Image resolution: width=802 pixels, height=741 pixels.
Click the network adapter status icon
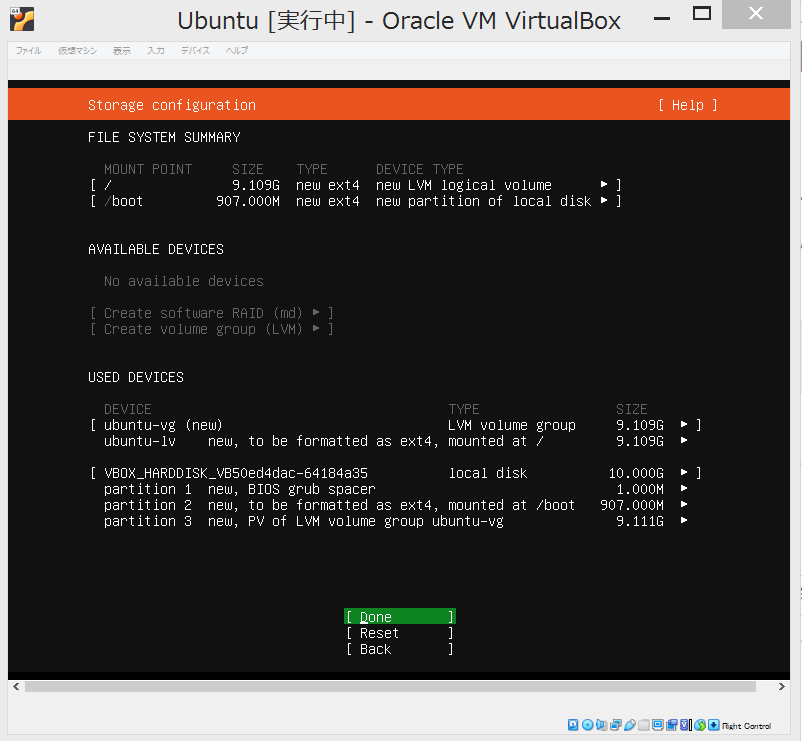(x=616, y=725)
